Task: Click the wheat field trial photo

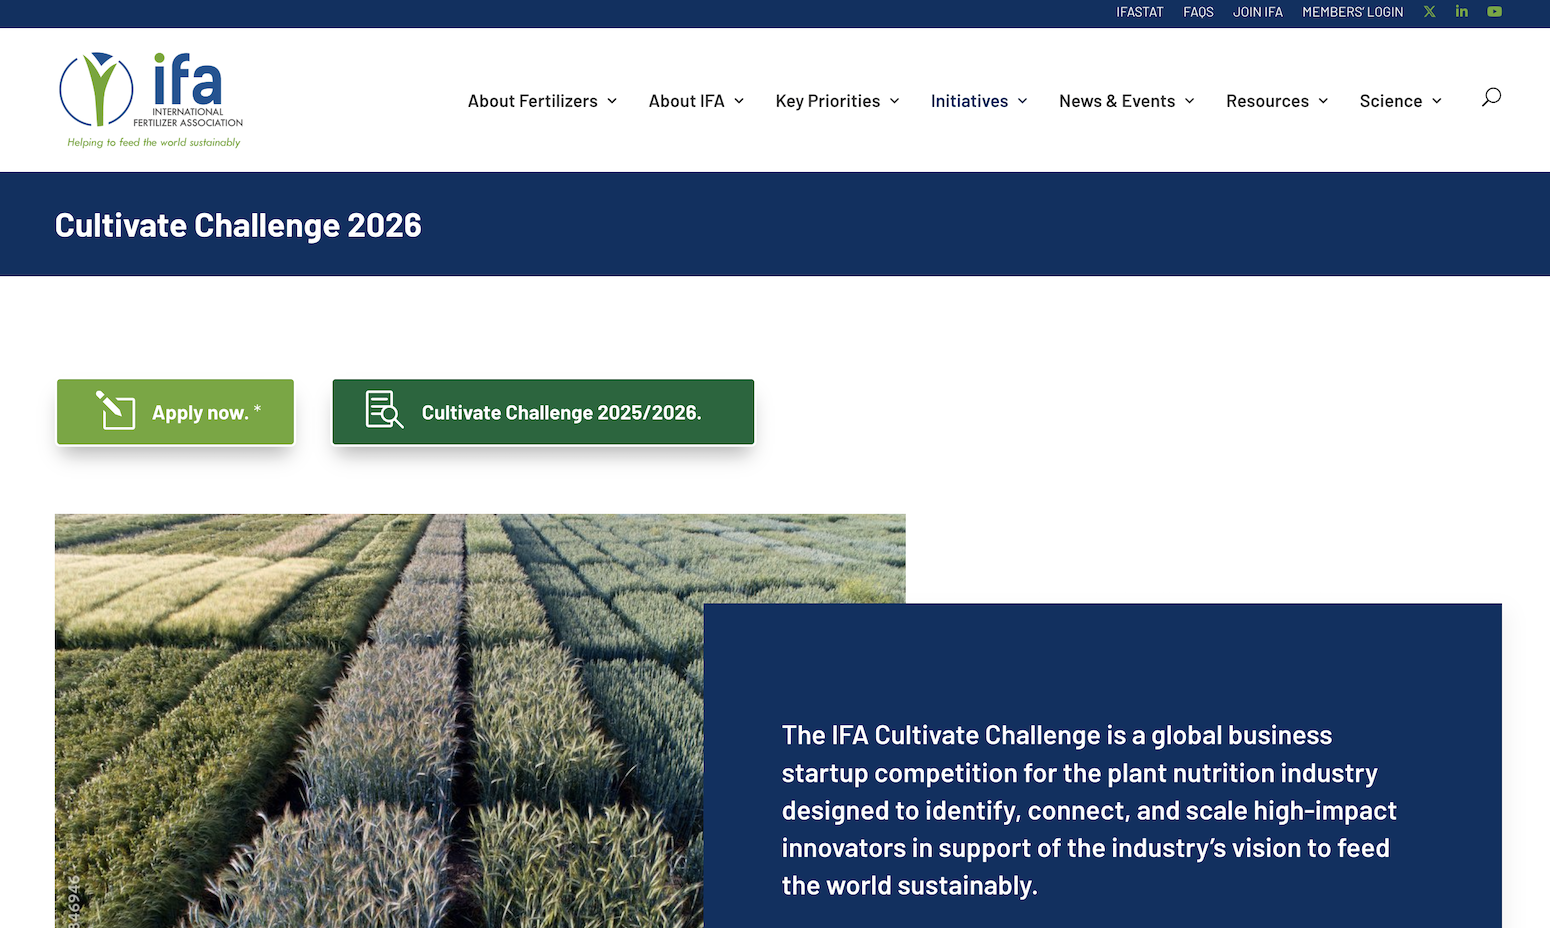Action: pos(380,720)
